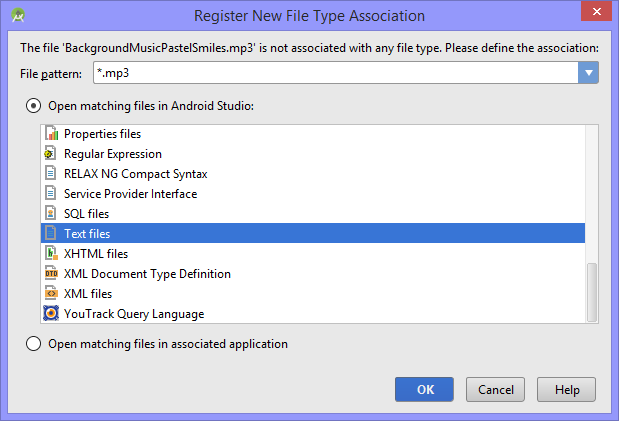Select 'Open matching files in Android Studio' radio

coord(34,106)
